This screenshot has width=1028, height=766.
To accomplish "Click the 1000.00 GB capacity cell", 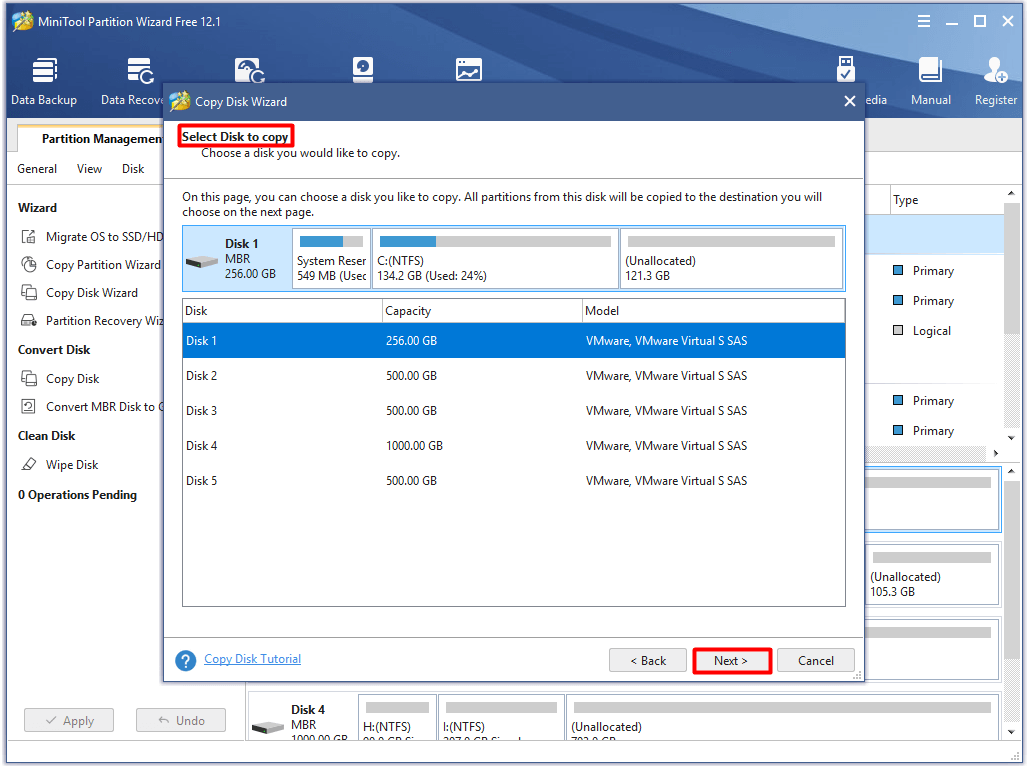I will coord(414,446).
